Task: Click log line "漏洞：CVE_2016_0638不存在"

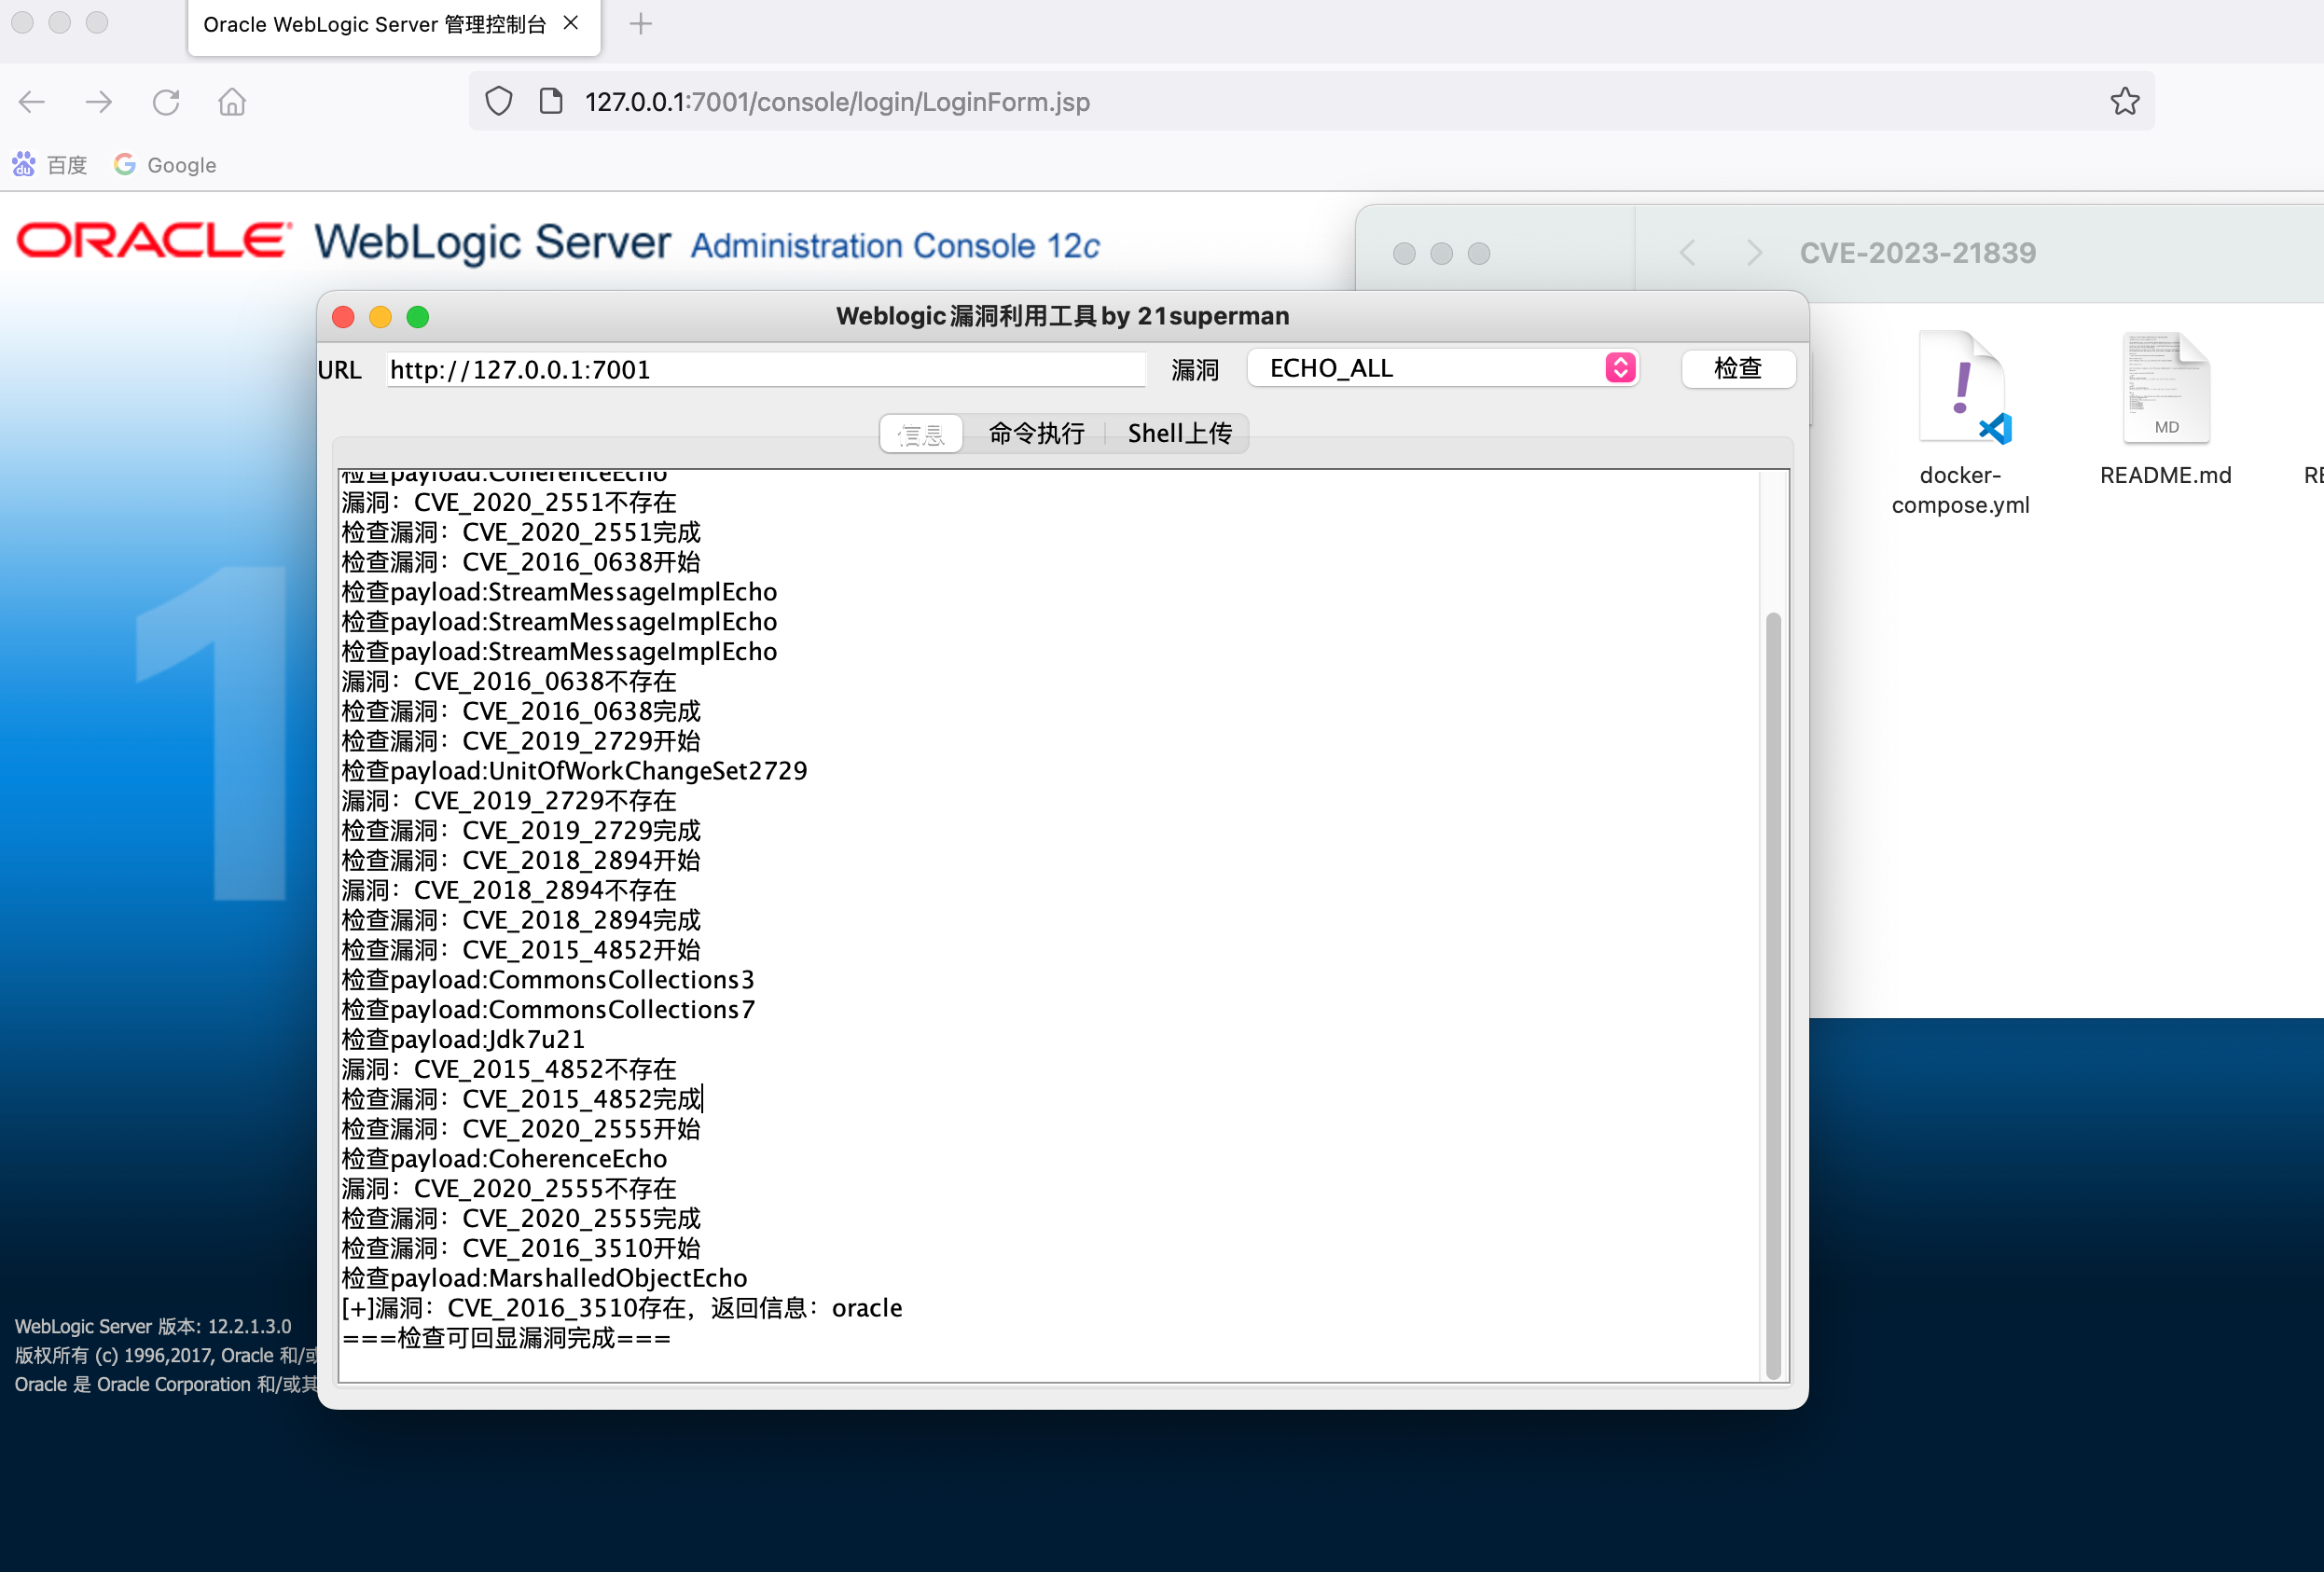Action: click(509, 681)
